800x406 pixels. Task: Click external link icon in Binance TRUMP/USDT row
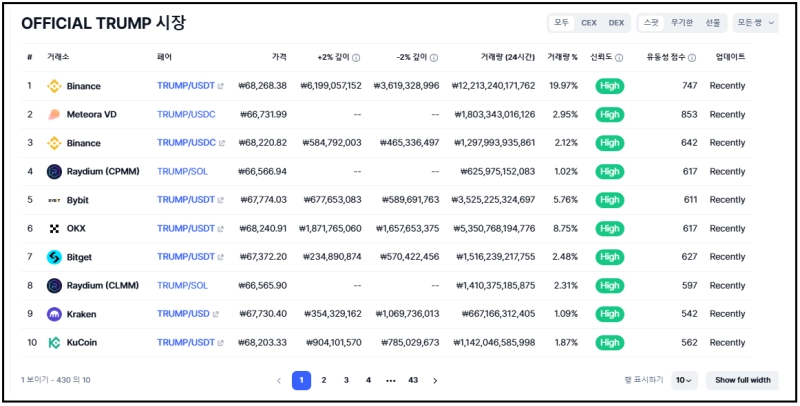click(x=220, y=86)
